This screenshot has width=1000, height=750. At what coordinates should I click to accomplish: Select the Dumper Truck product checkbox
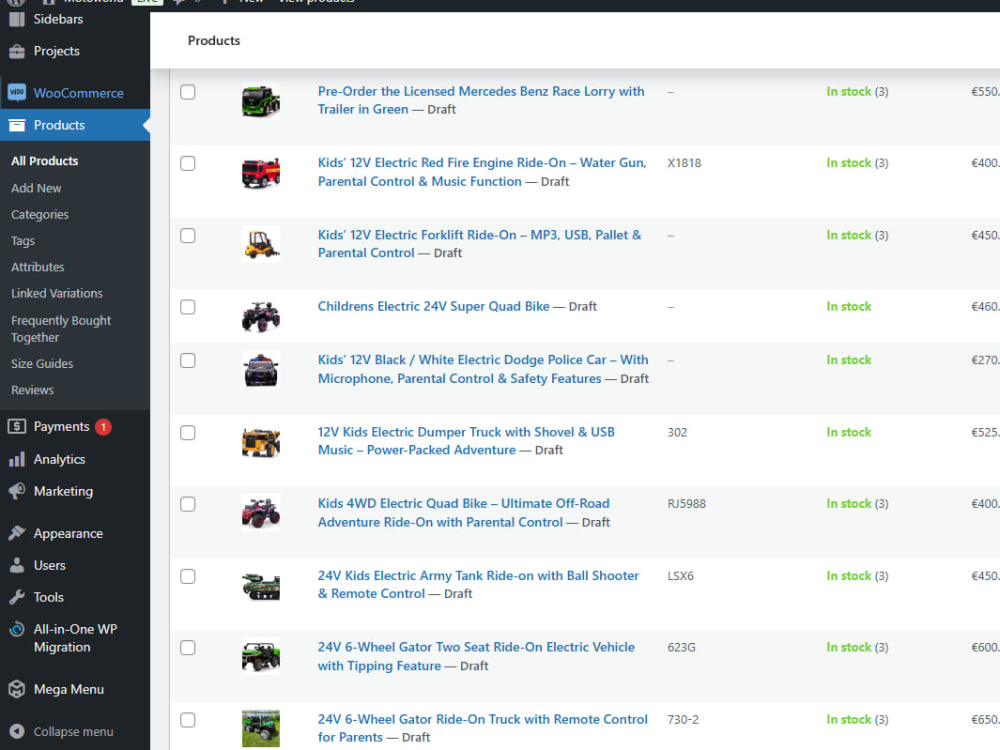coord(188,432)
